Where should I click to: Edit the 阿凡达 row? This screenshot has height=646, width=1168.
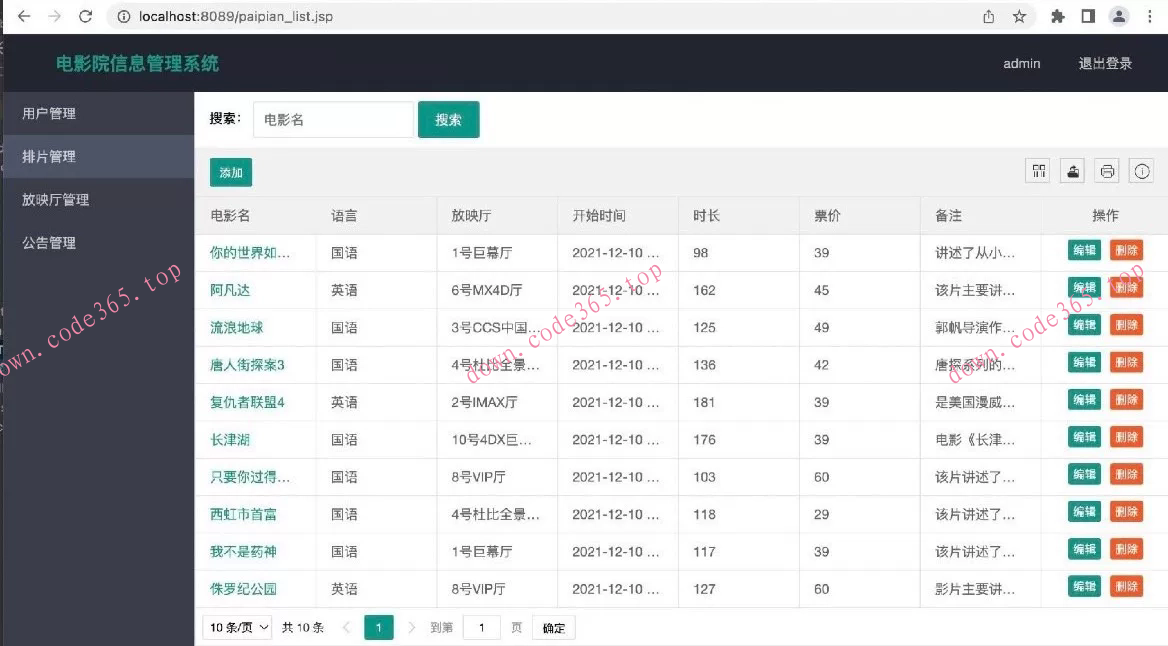[1084, 288]
